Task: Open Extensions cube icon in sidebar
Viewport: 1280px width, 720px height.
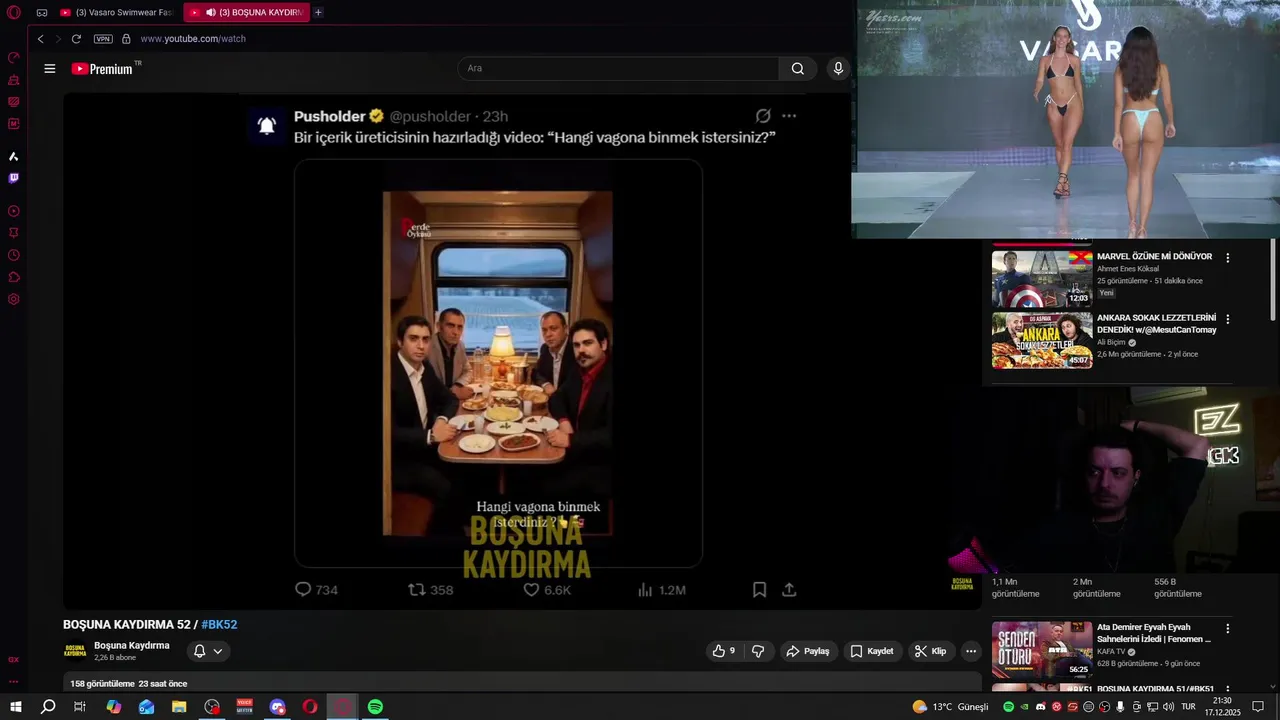Action: tap(14, 277)
